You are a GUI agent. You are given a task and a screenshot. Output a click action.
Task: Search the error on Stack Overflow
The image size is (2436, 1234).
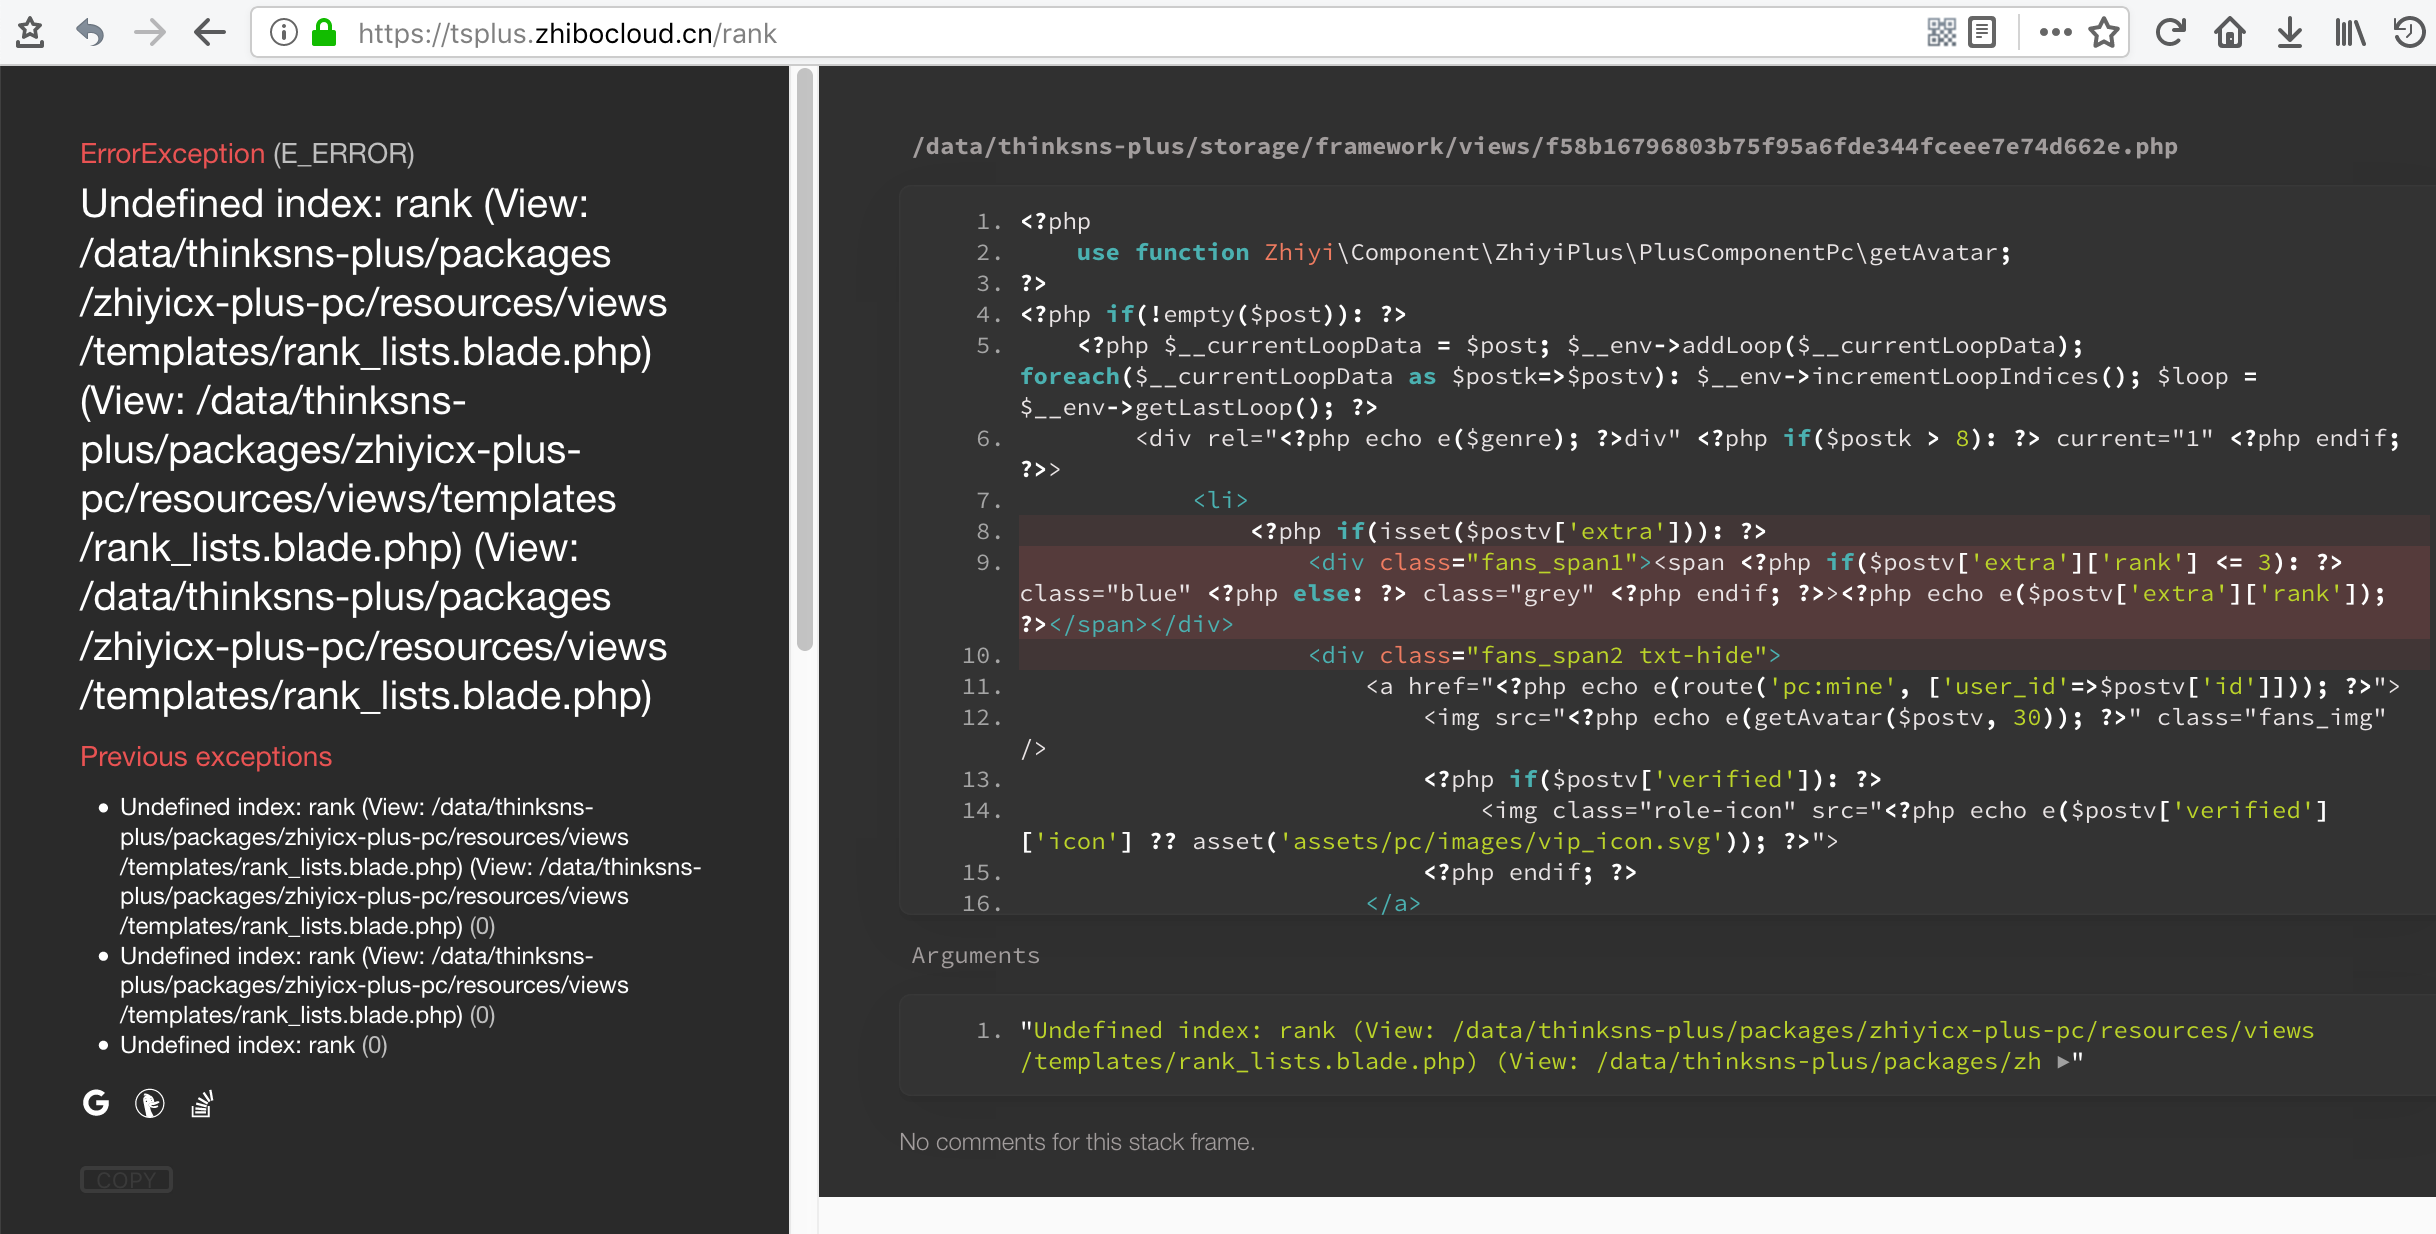[x=202, y=1103]
